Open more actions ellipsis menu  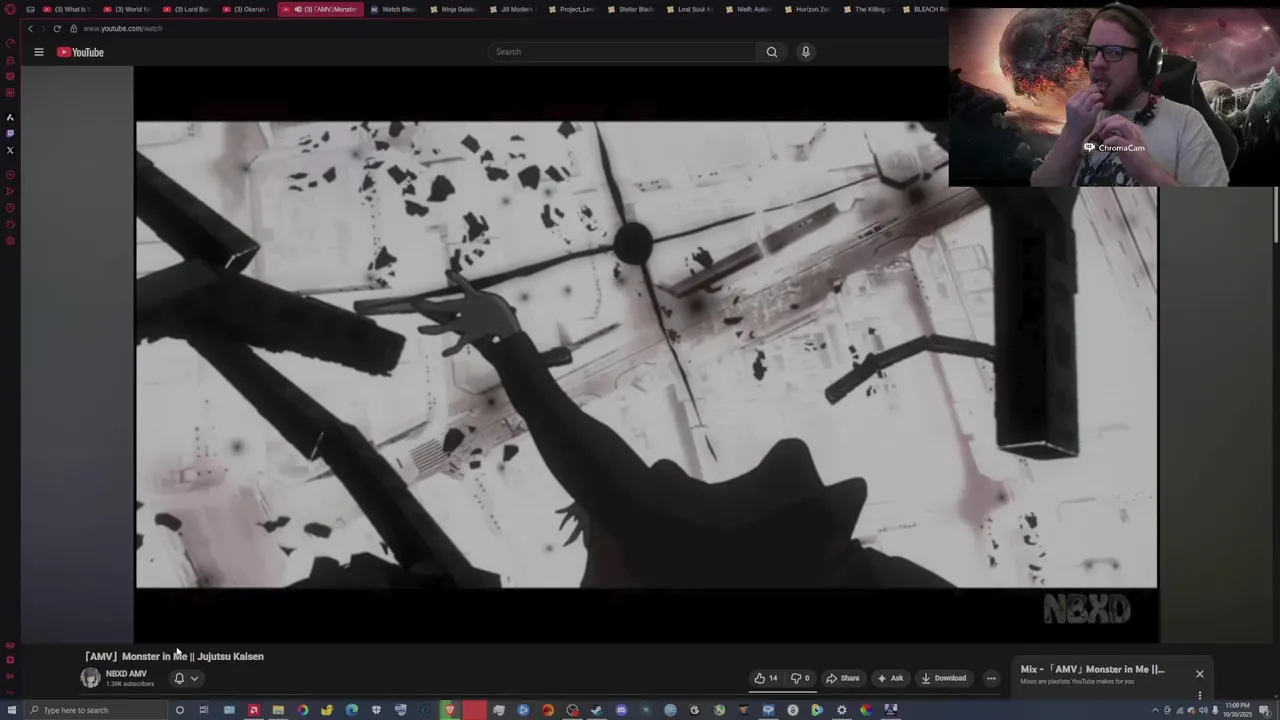coord(991,678)
